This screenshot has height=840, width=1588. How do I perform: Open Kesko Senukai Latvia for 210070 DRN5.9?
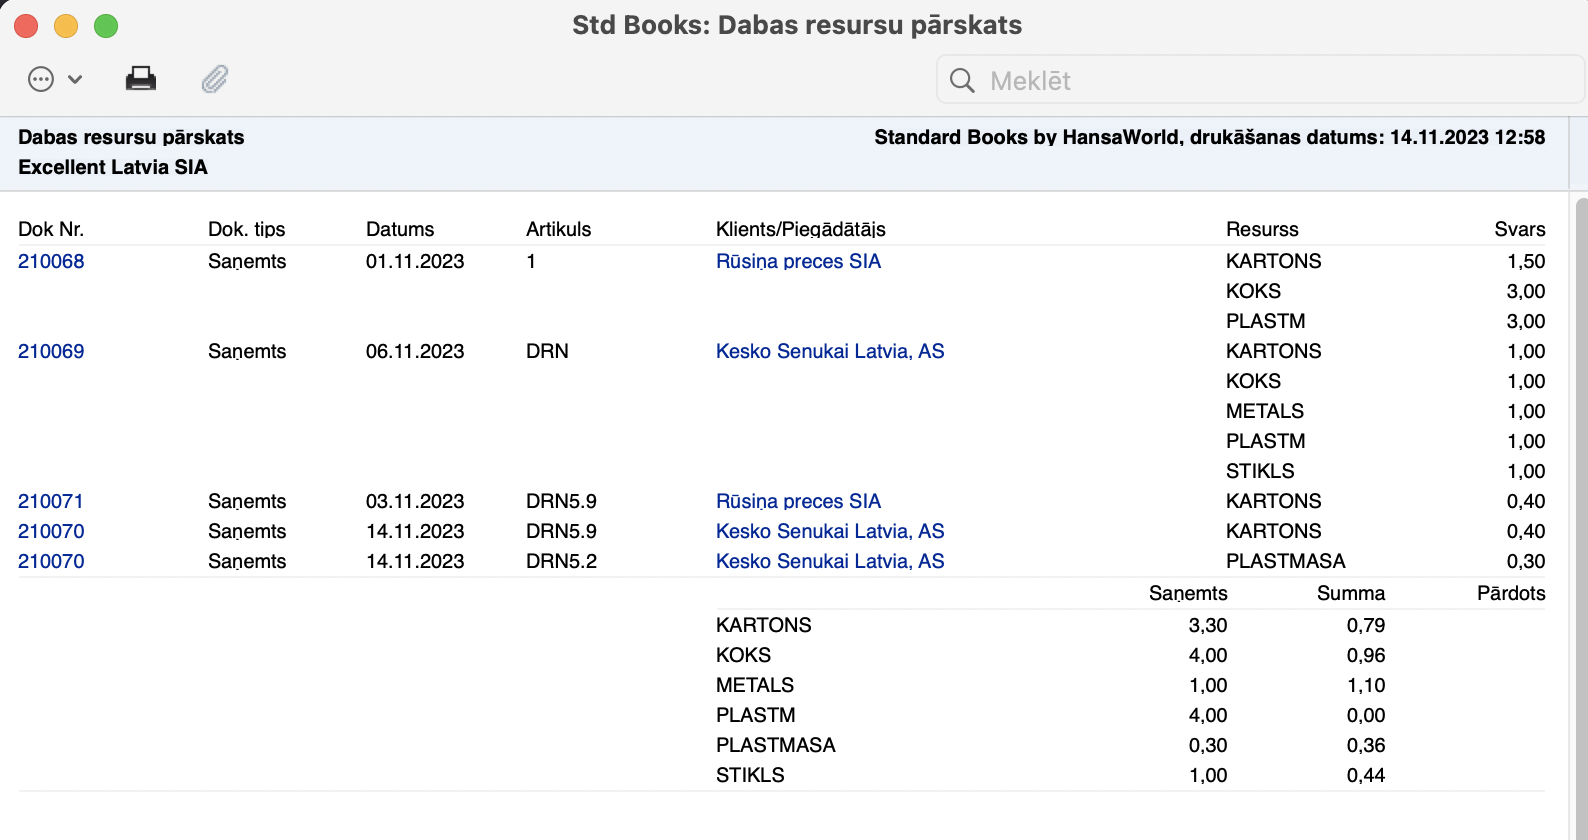(x=830, y=531)
